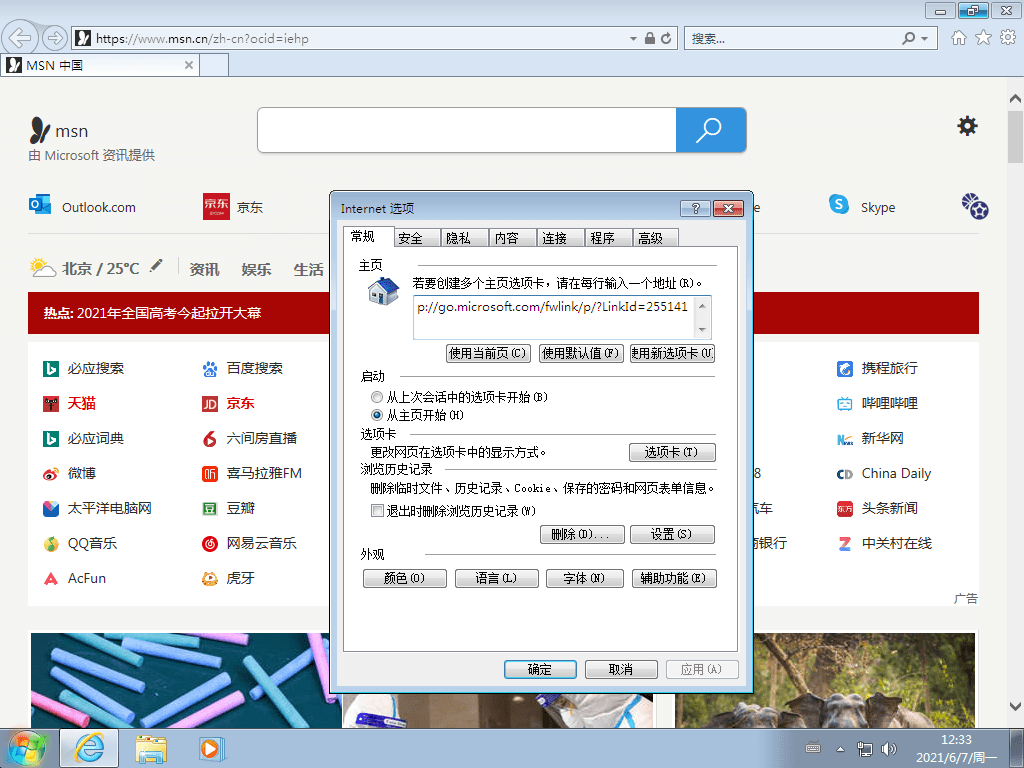Open Internet Explorer favorites star icon

pos(985,37)
